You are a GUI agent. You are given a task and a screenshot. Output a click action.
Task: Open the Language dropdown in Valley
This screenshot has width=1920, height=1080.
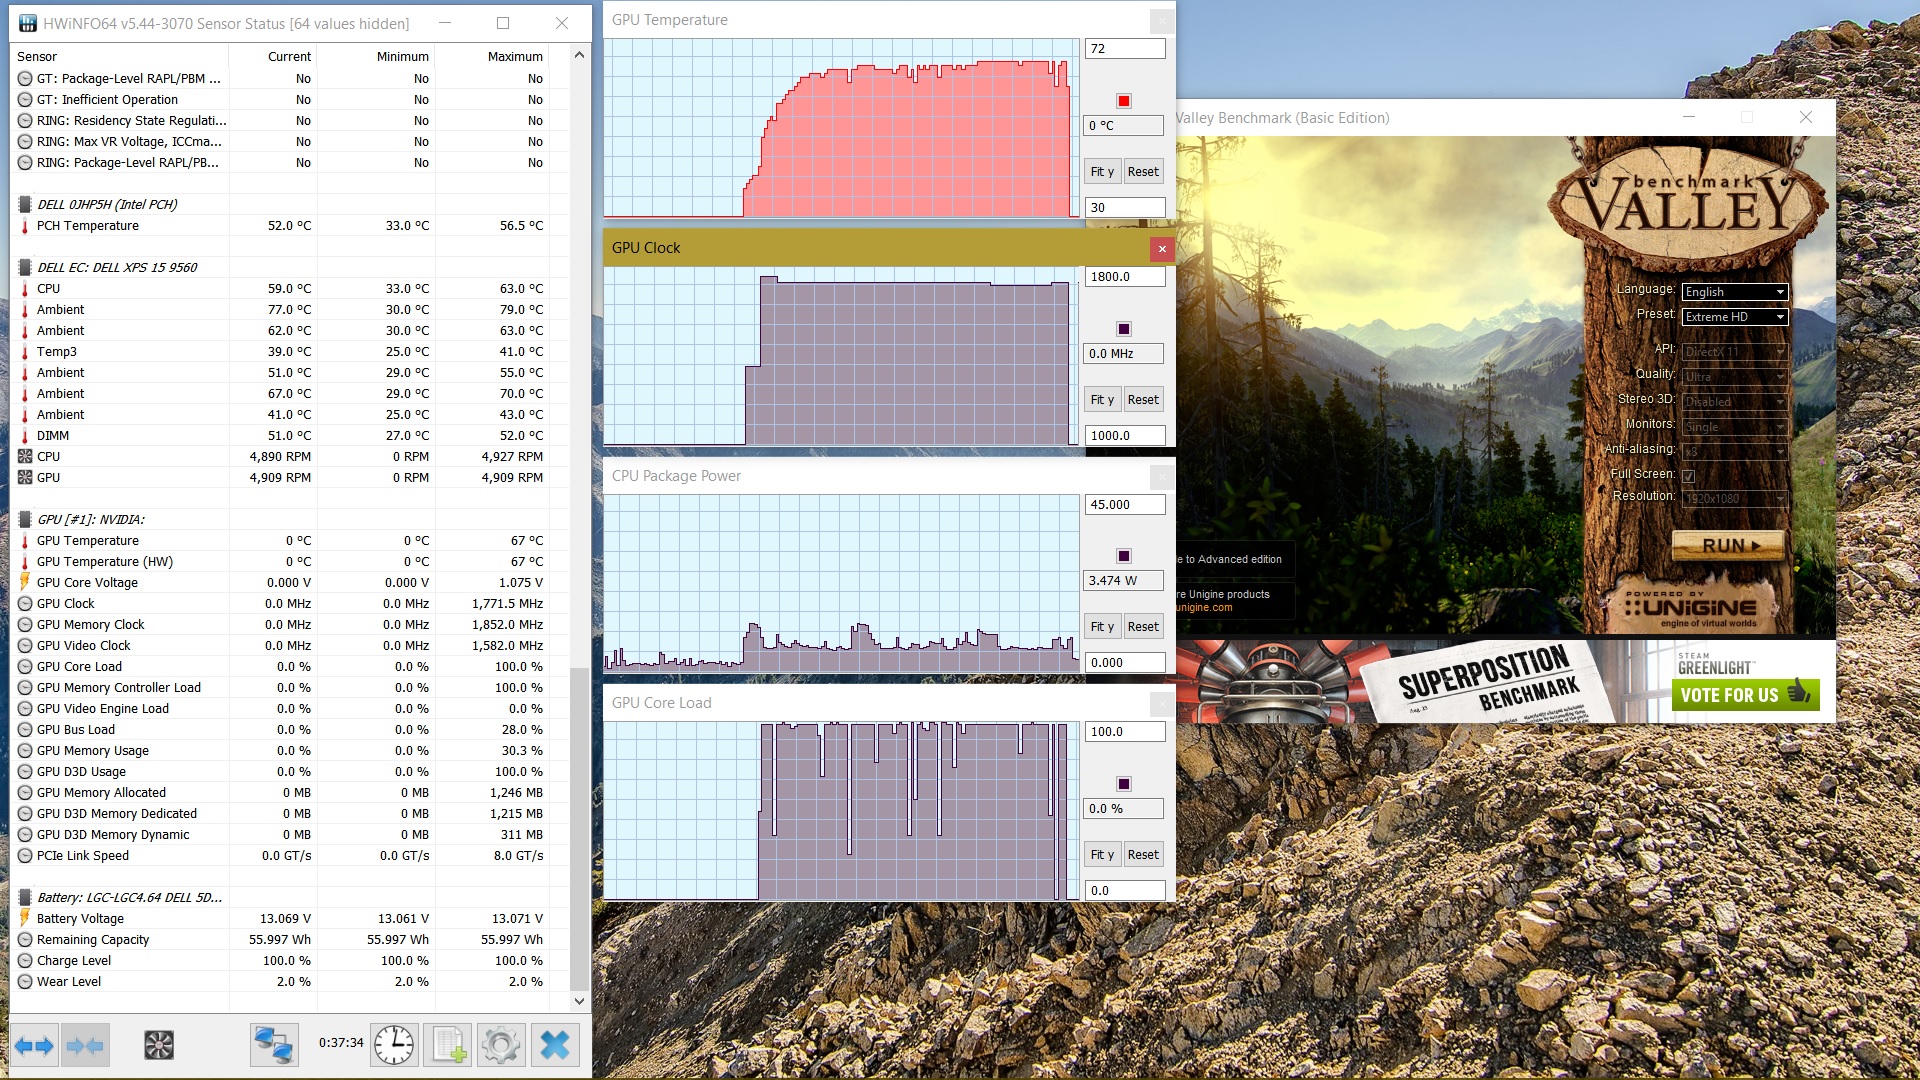(x=1735, y=292)
